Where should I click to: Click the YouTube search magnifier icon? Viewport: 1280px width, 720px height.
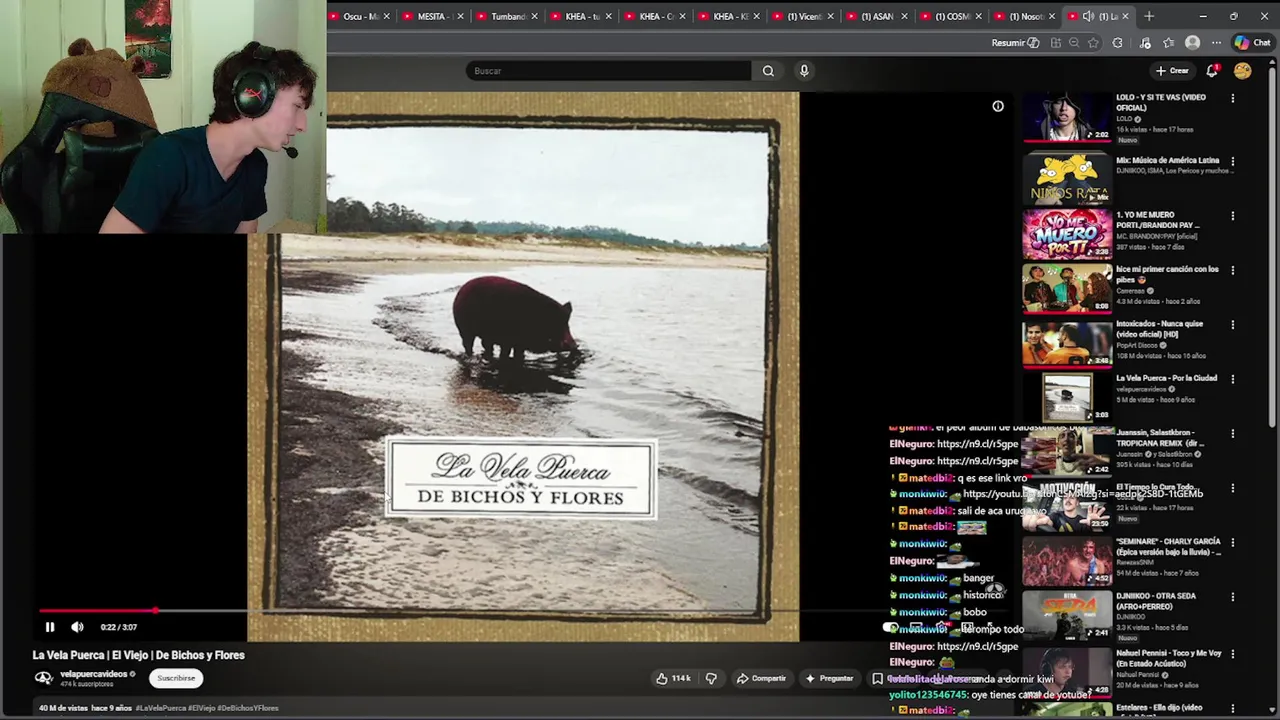(x=768, y=71)
